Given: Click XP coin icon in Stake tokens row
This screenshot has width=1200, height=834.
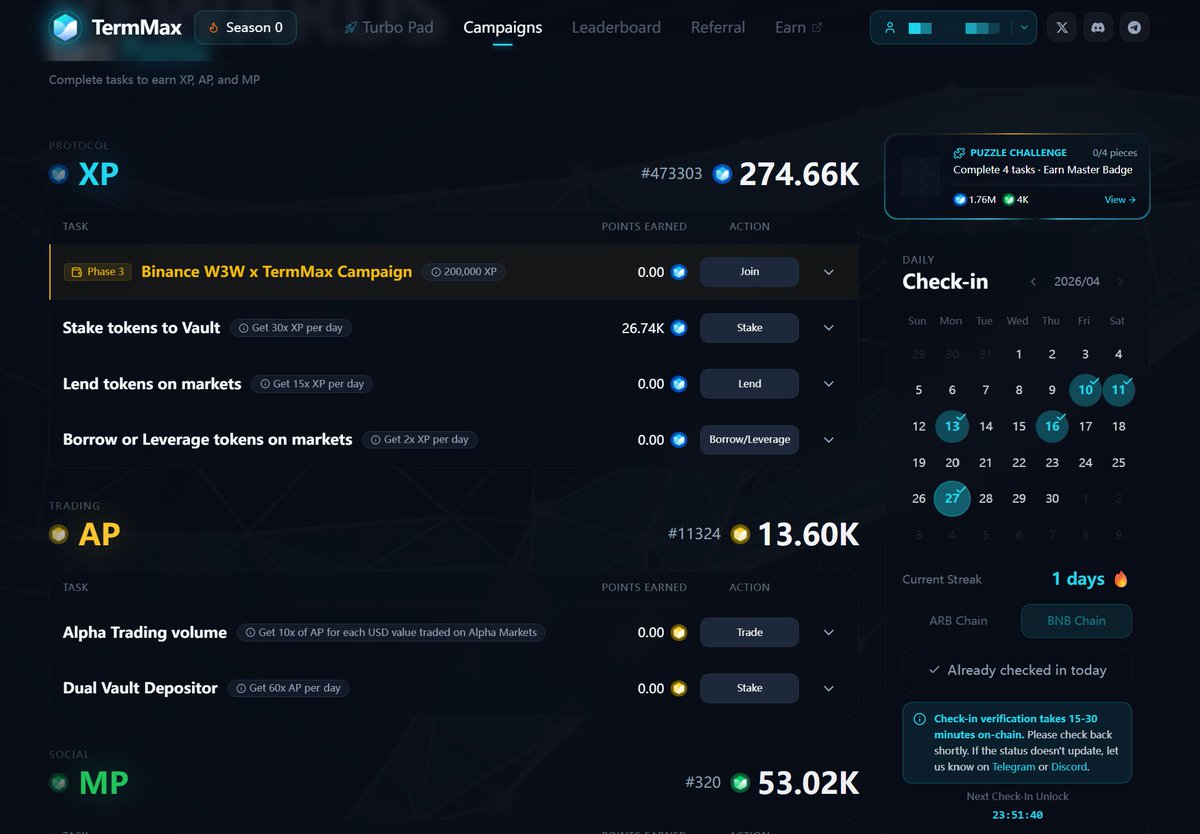Looking at the screenshot, I should pyautogui.click(x=679, y=328).
